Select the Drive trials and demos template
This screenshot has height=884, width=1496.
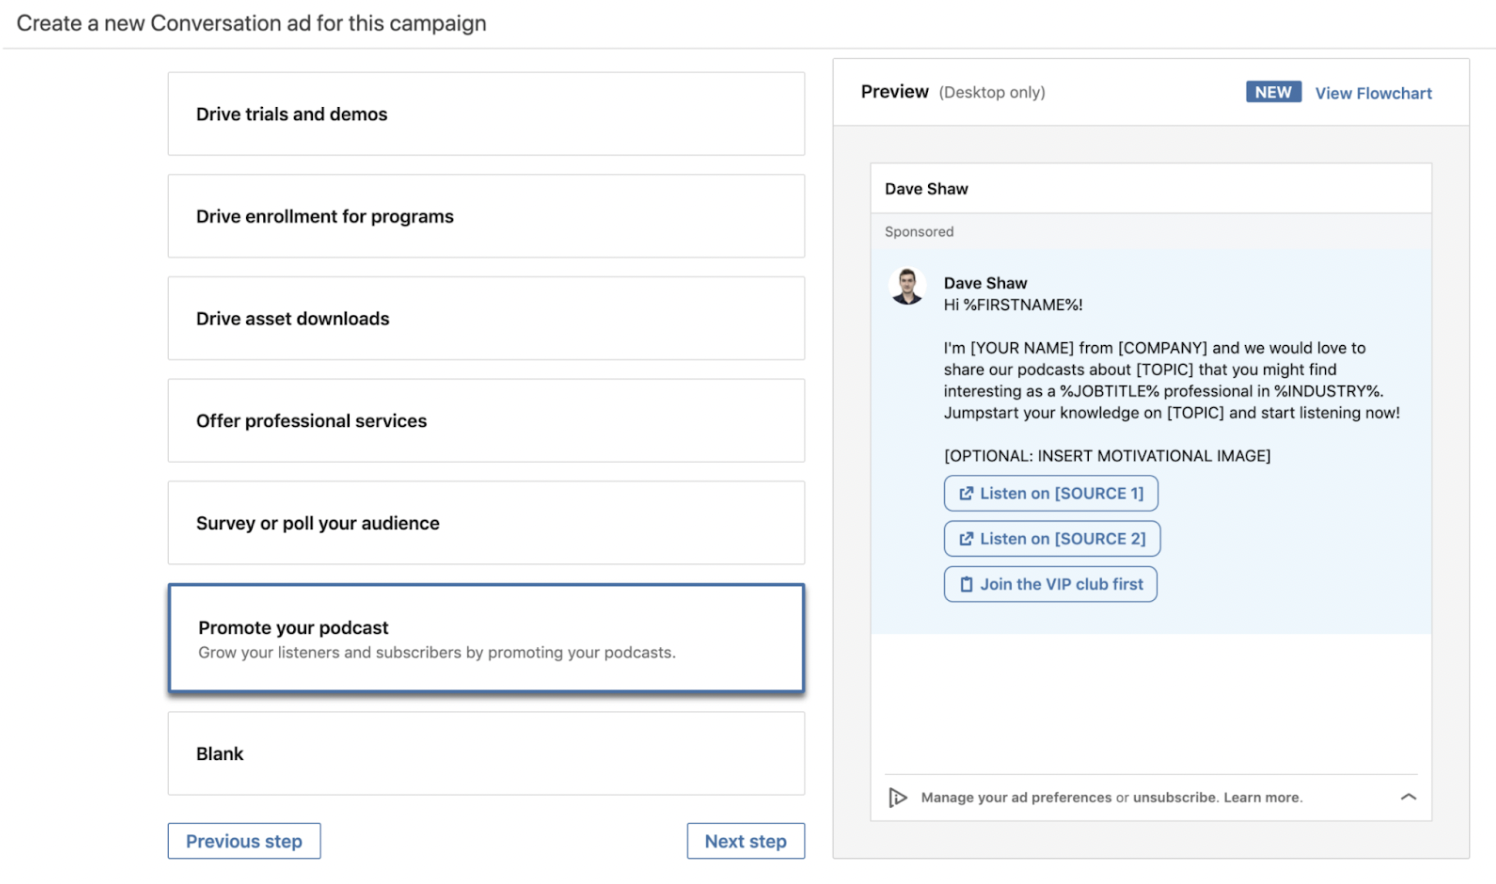point(486,113)
